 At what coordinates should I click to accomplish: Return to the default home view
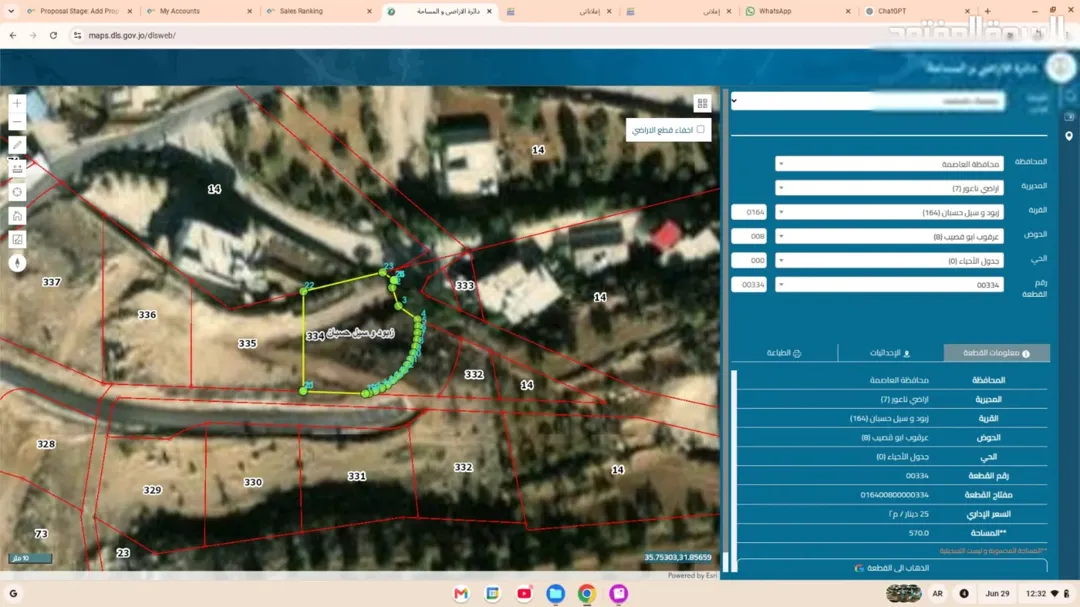(x=17, y=216)
